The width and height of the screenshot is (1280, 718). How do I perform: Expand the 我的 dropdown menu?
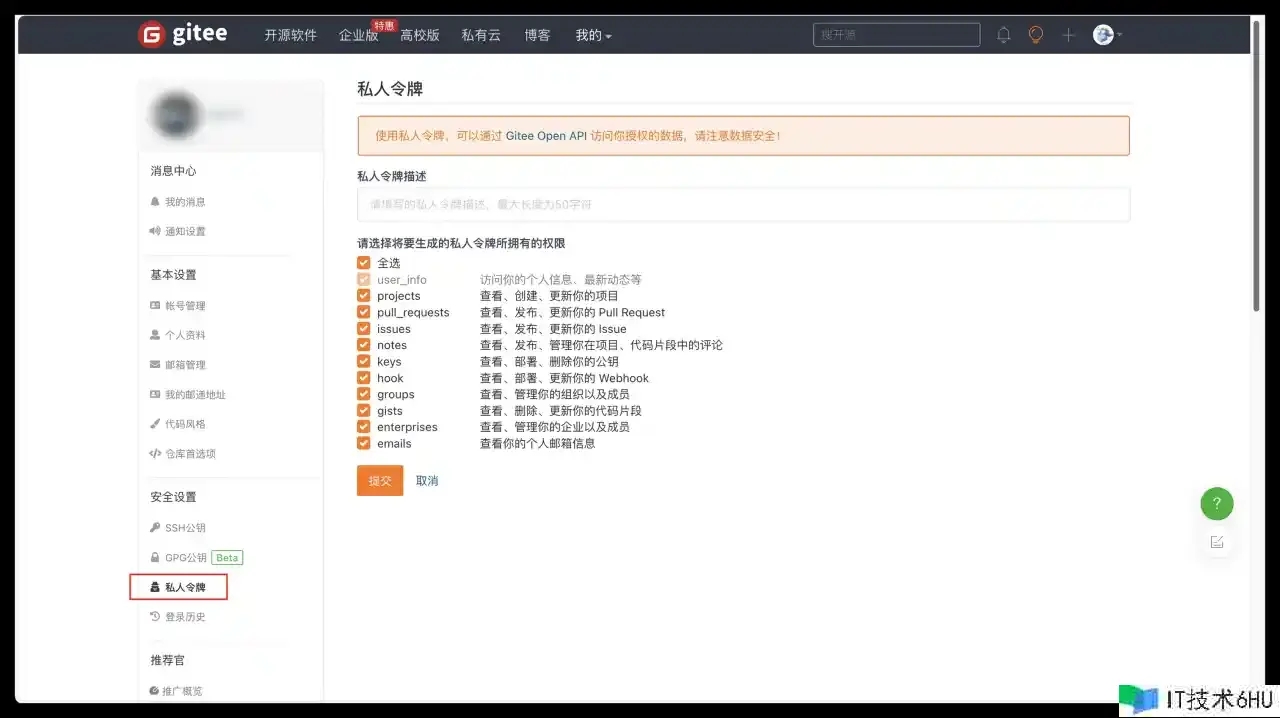coord(593,35)
